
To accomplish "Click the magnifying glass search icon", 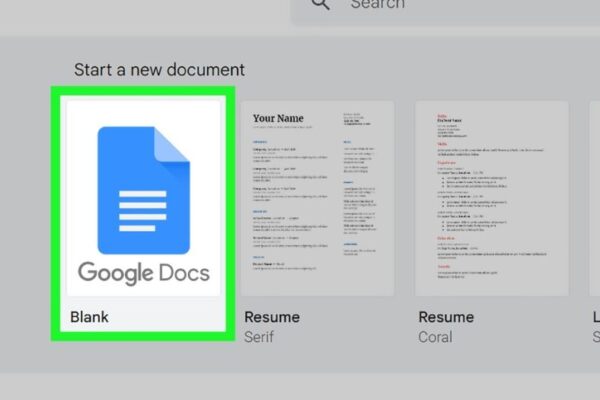I will click(321, 4).
